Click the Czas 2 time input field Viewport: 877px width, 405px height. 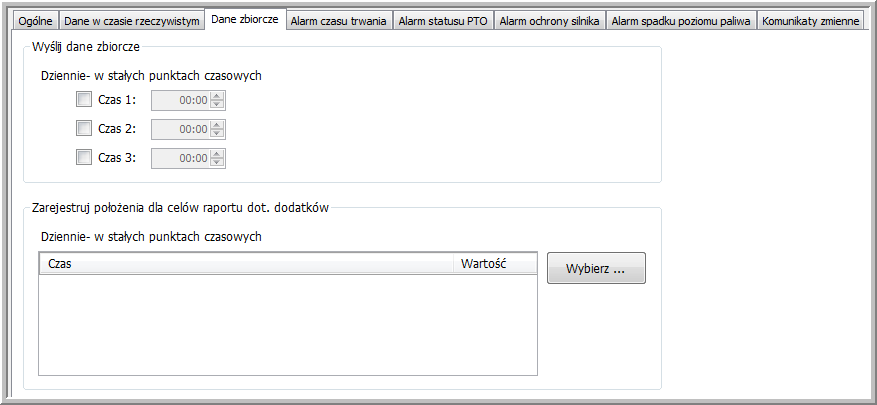point(180,129)
